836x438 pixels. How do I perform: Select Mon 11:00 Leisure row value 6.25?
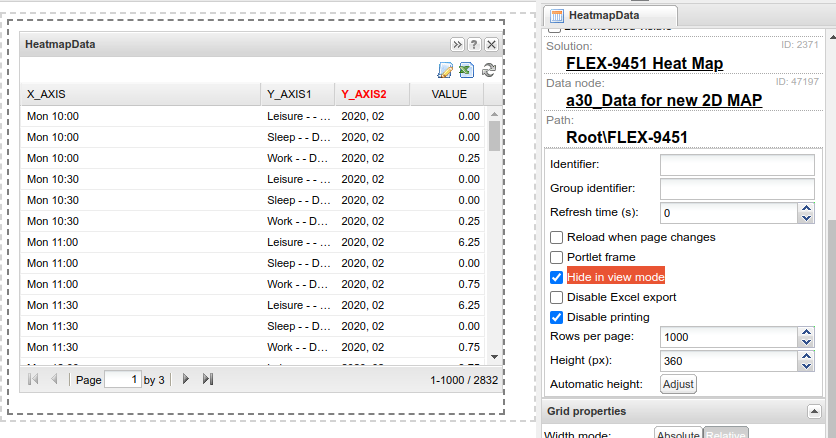252,242
